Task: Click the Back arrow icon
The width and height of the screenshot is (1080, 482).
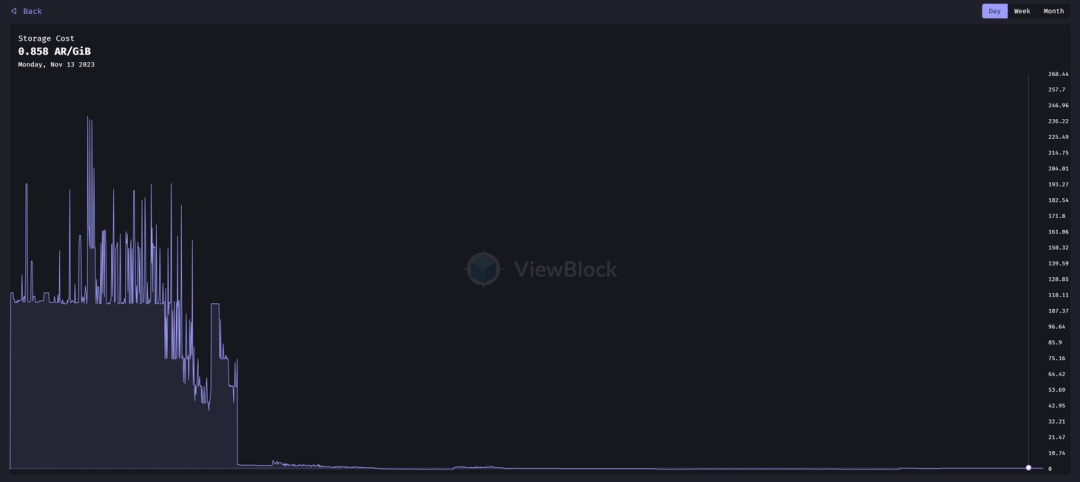Action: click(x=14, y=11)
